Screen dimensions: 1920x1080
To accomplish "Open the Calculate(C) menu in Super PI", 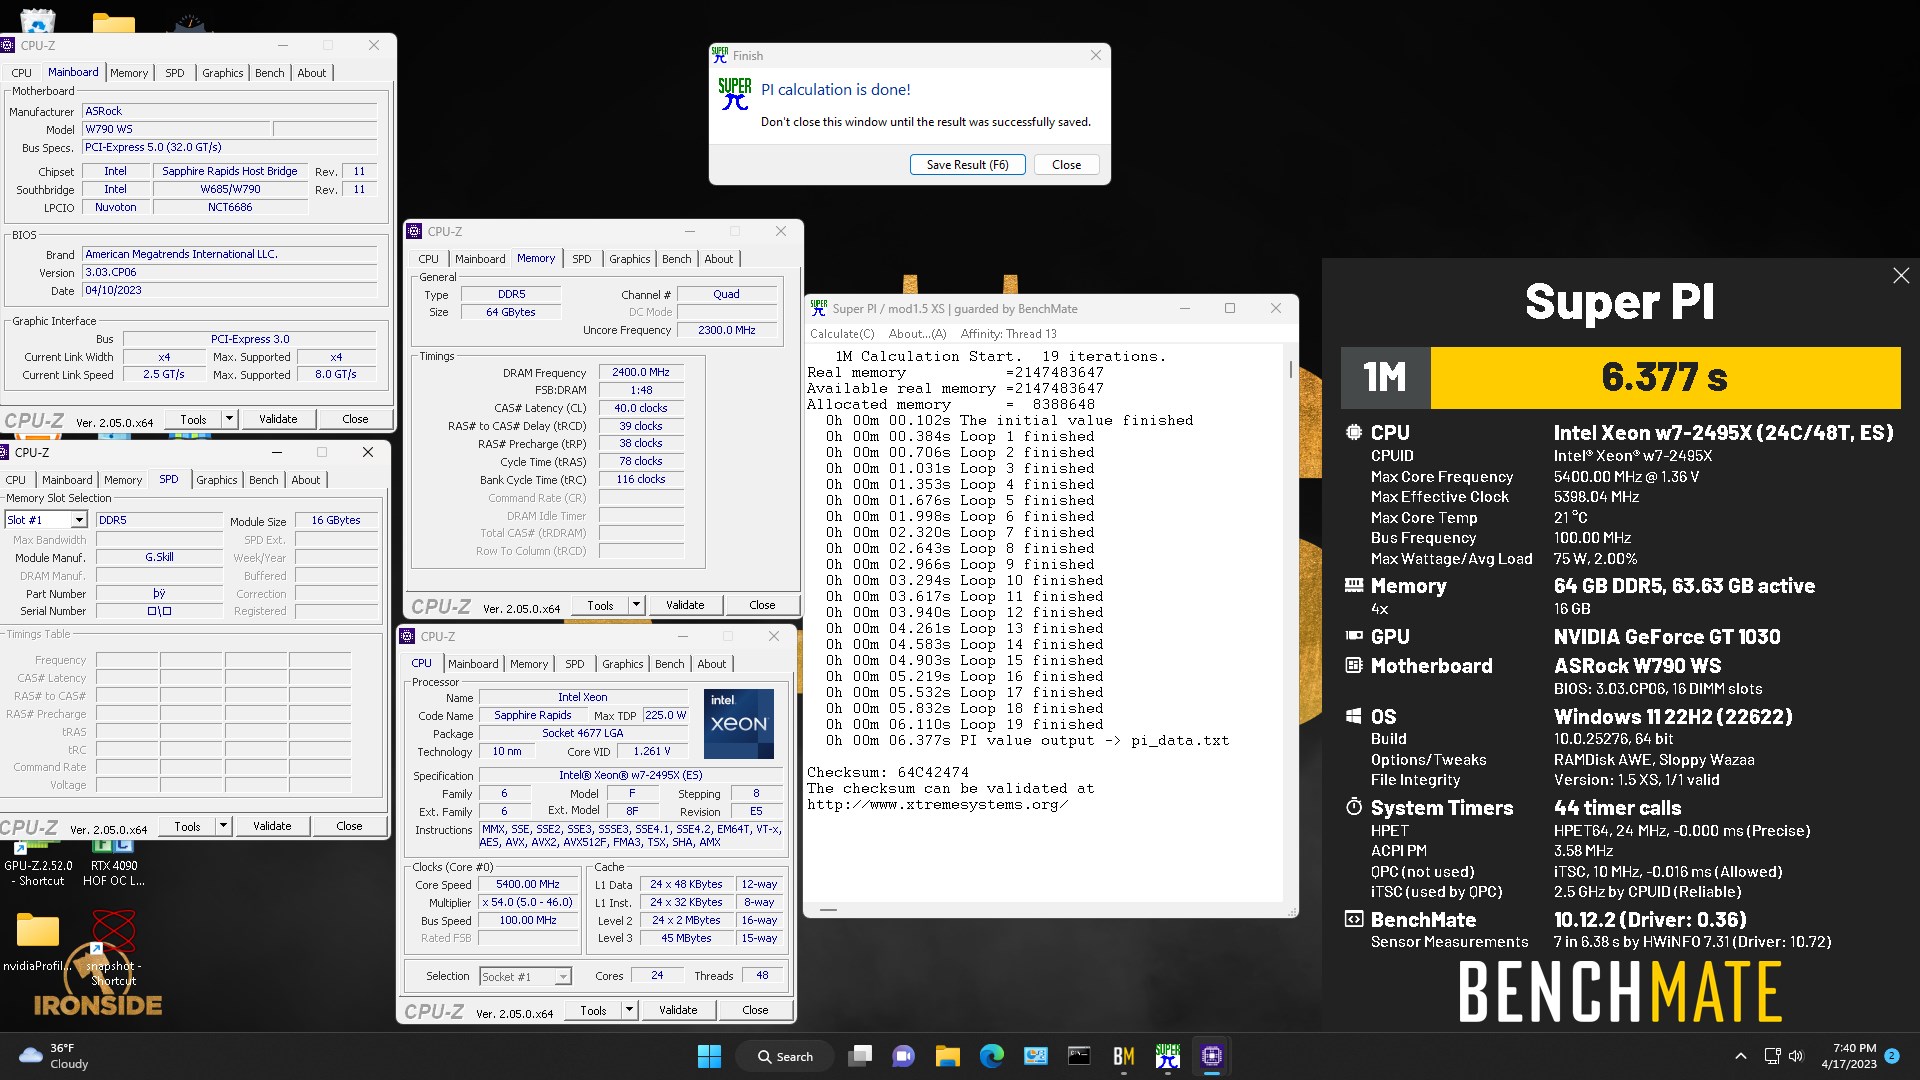I will [x=841, y=334].
